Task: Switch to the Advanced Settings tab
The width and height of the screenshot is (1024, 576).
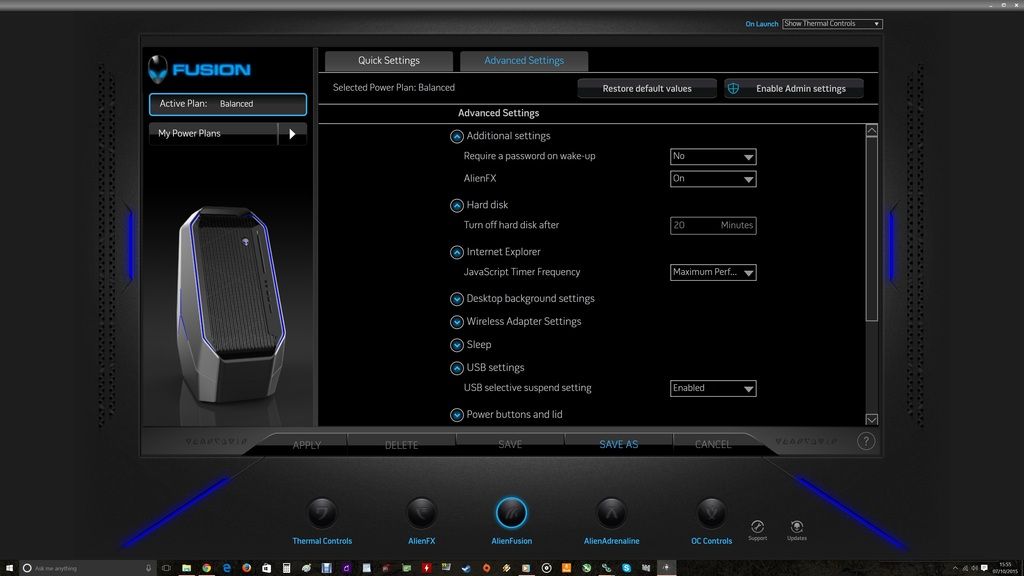Action: [x=524, y=61]
